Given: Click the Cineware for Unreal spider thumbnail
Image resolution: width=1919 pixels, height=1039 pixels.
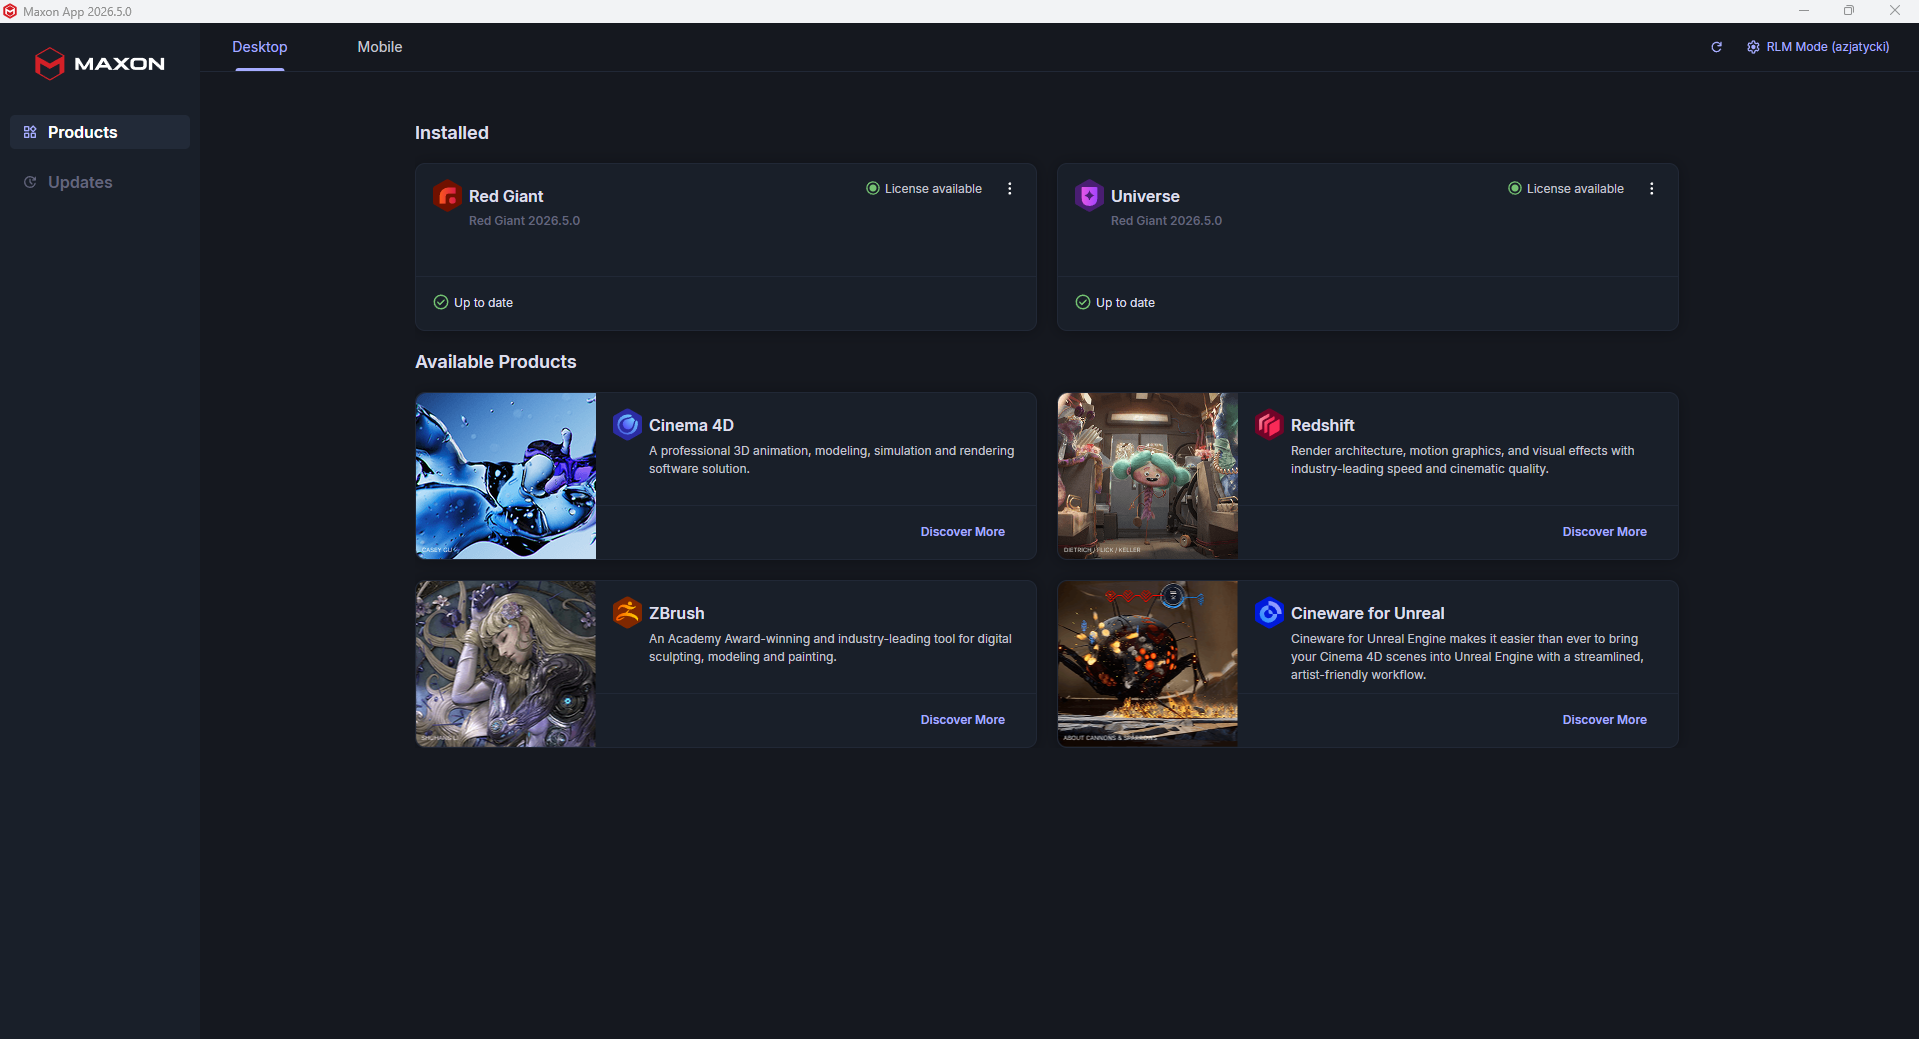Looking at the screenshot, I should click(1148, 664).
